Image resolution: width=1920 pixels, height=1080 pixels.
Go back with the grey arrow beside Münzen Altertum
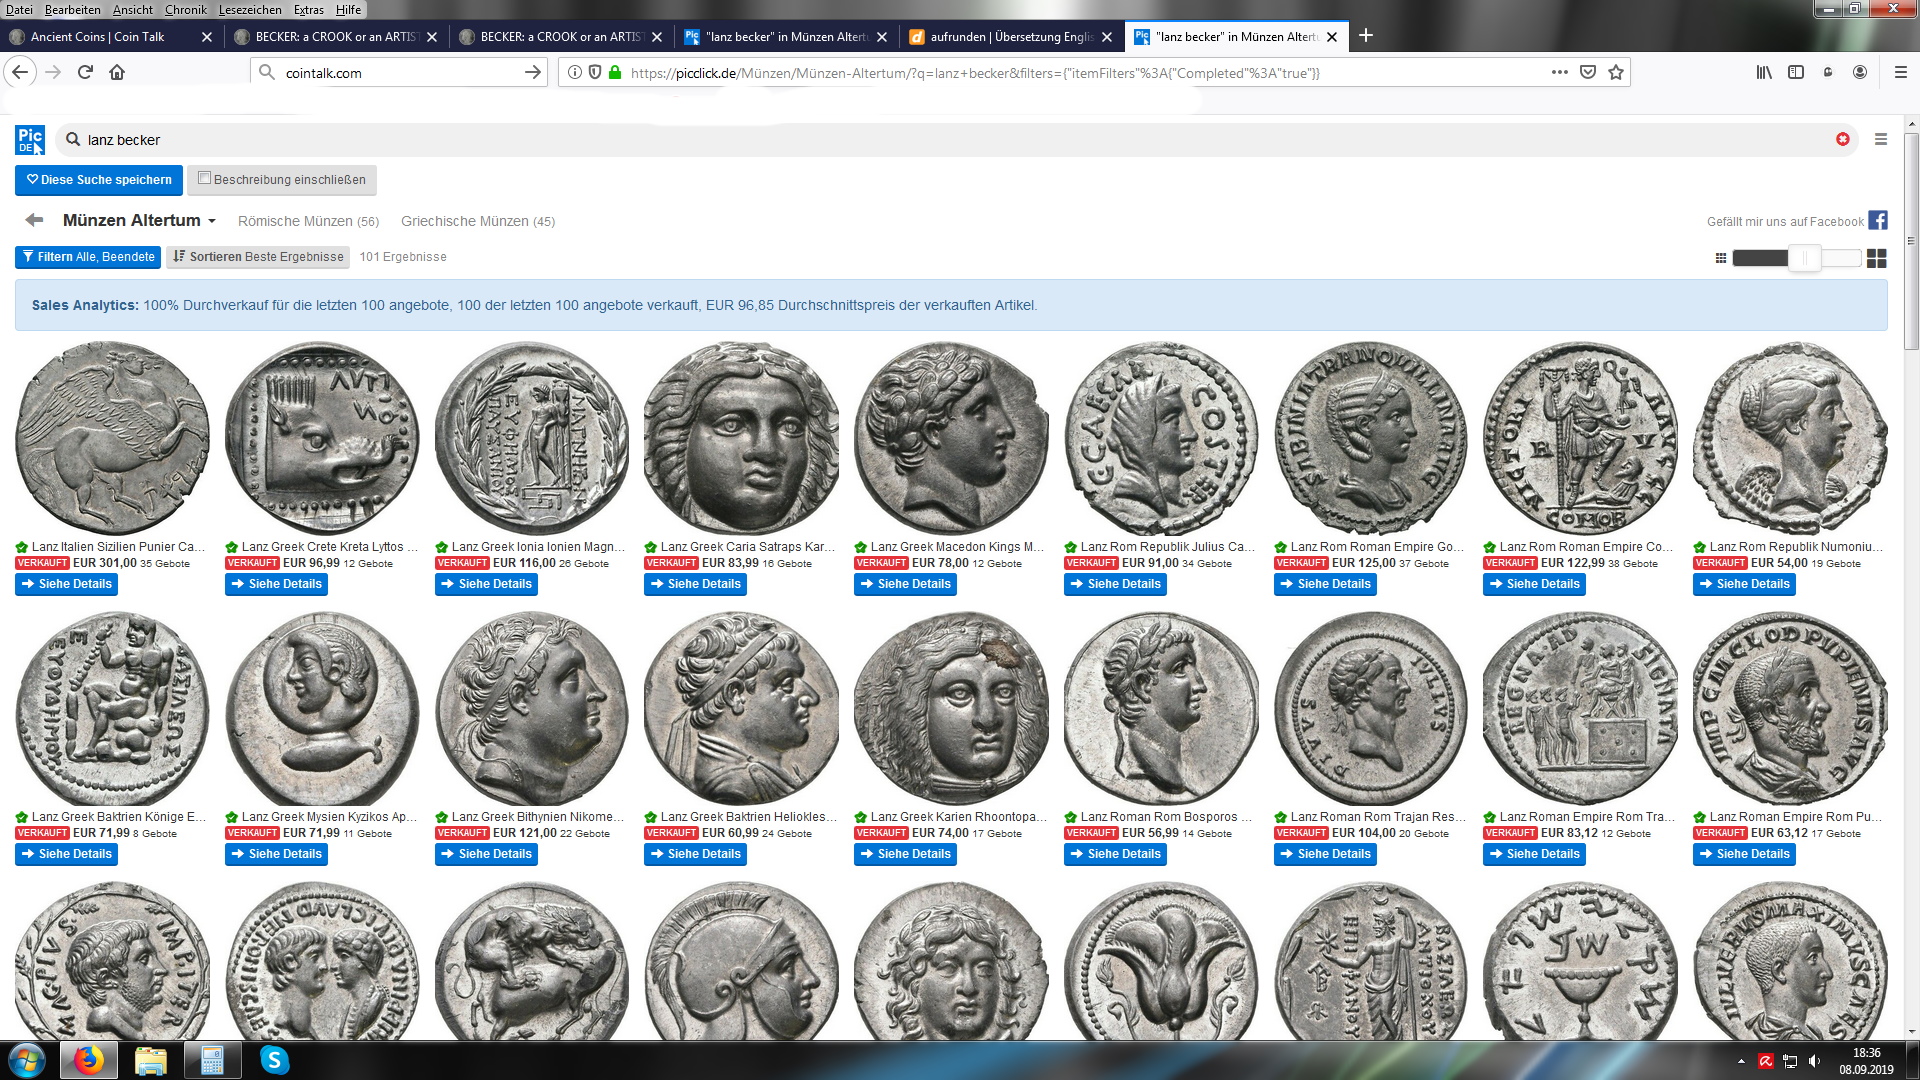tap(34, 220)
